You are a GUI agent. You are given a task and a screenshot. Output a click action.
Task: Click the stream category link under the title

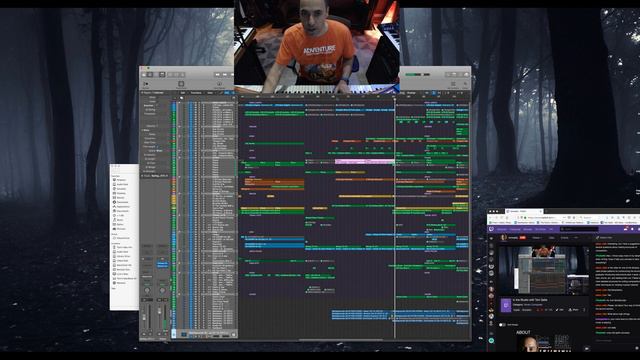click(x=533, y=304)
